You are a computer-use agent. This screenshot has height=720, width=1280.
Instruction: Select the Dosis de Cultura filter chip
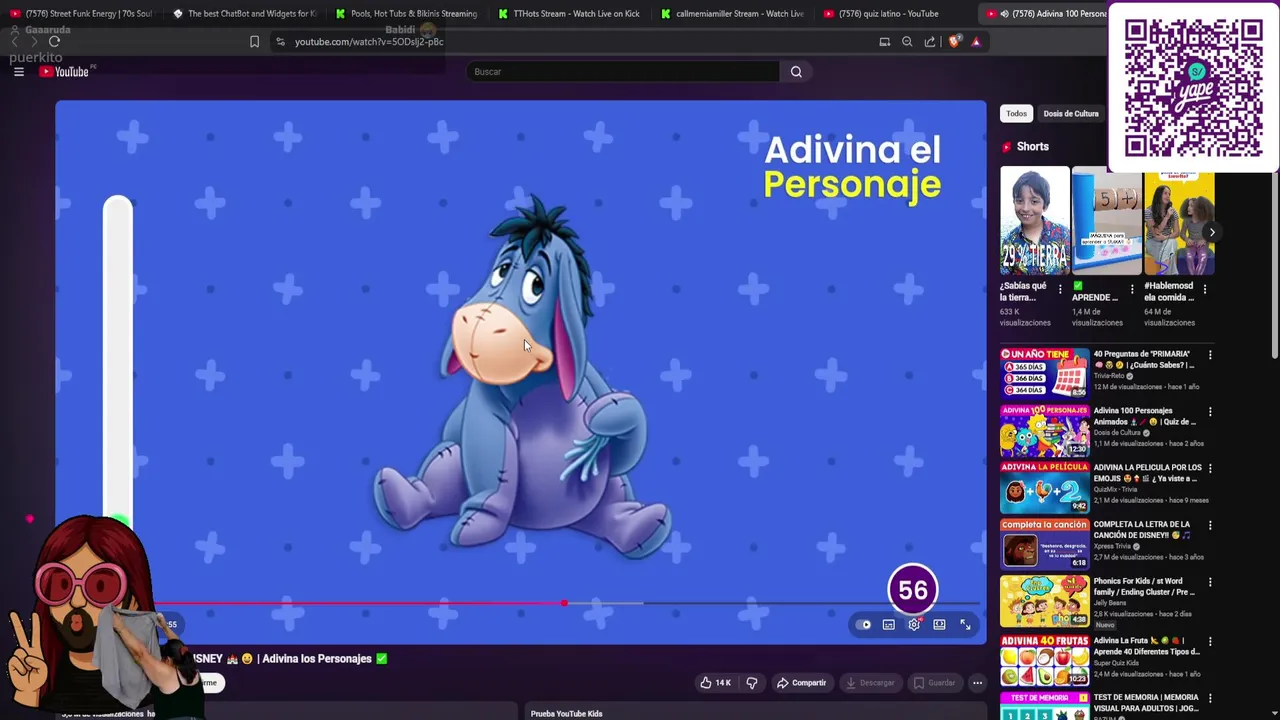click(1071, 113)
